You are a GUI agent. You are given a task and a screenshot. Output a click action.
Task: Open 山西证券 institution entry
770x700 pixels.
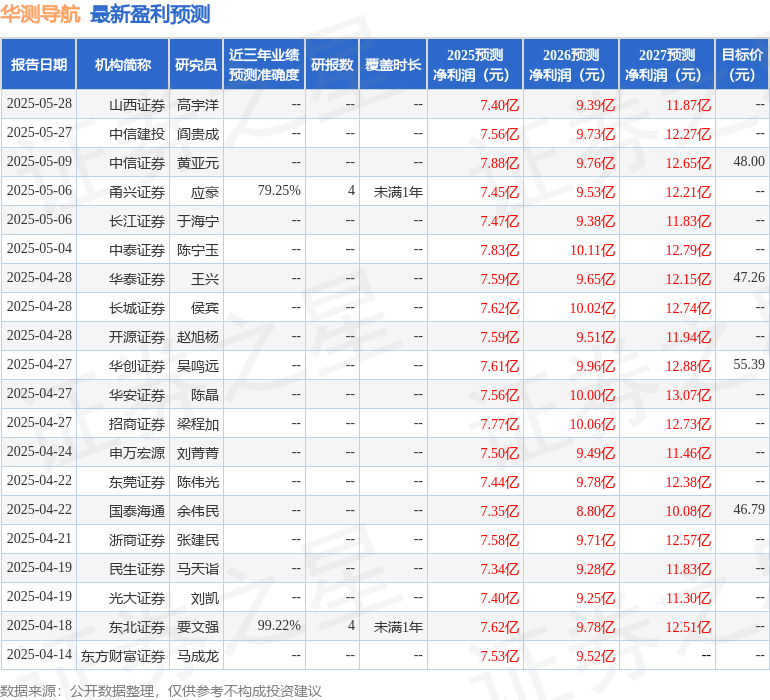pos(137,104)
